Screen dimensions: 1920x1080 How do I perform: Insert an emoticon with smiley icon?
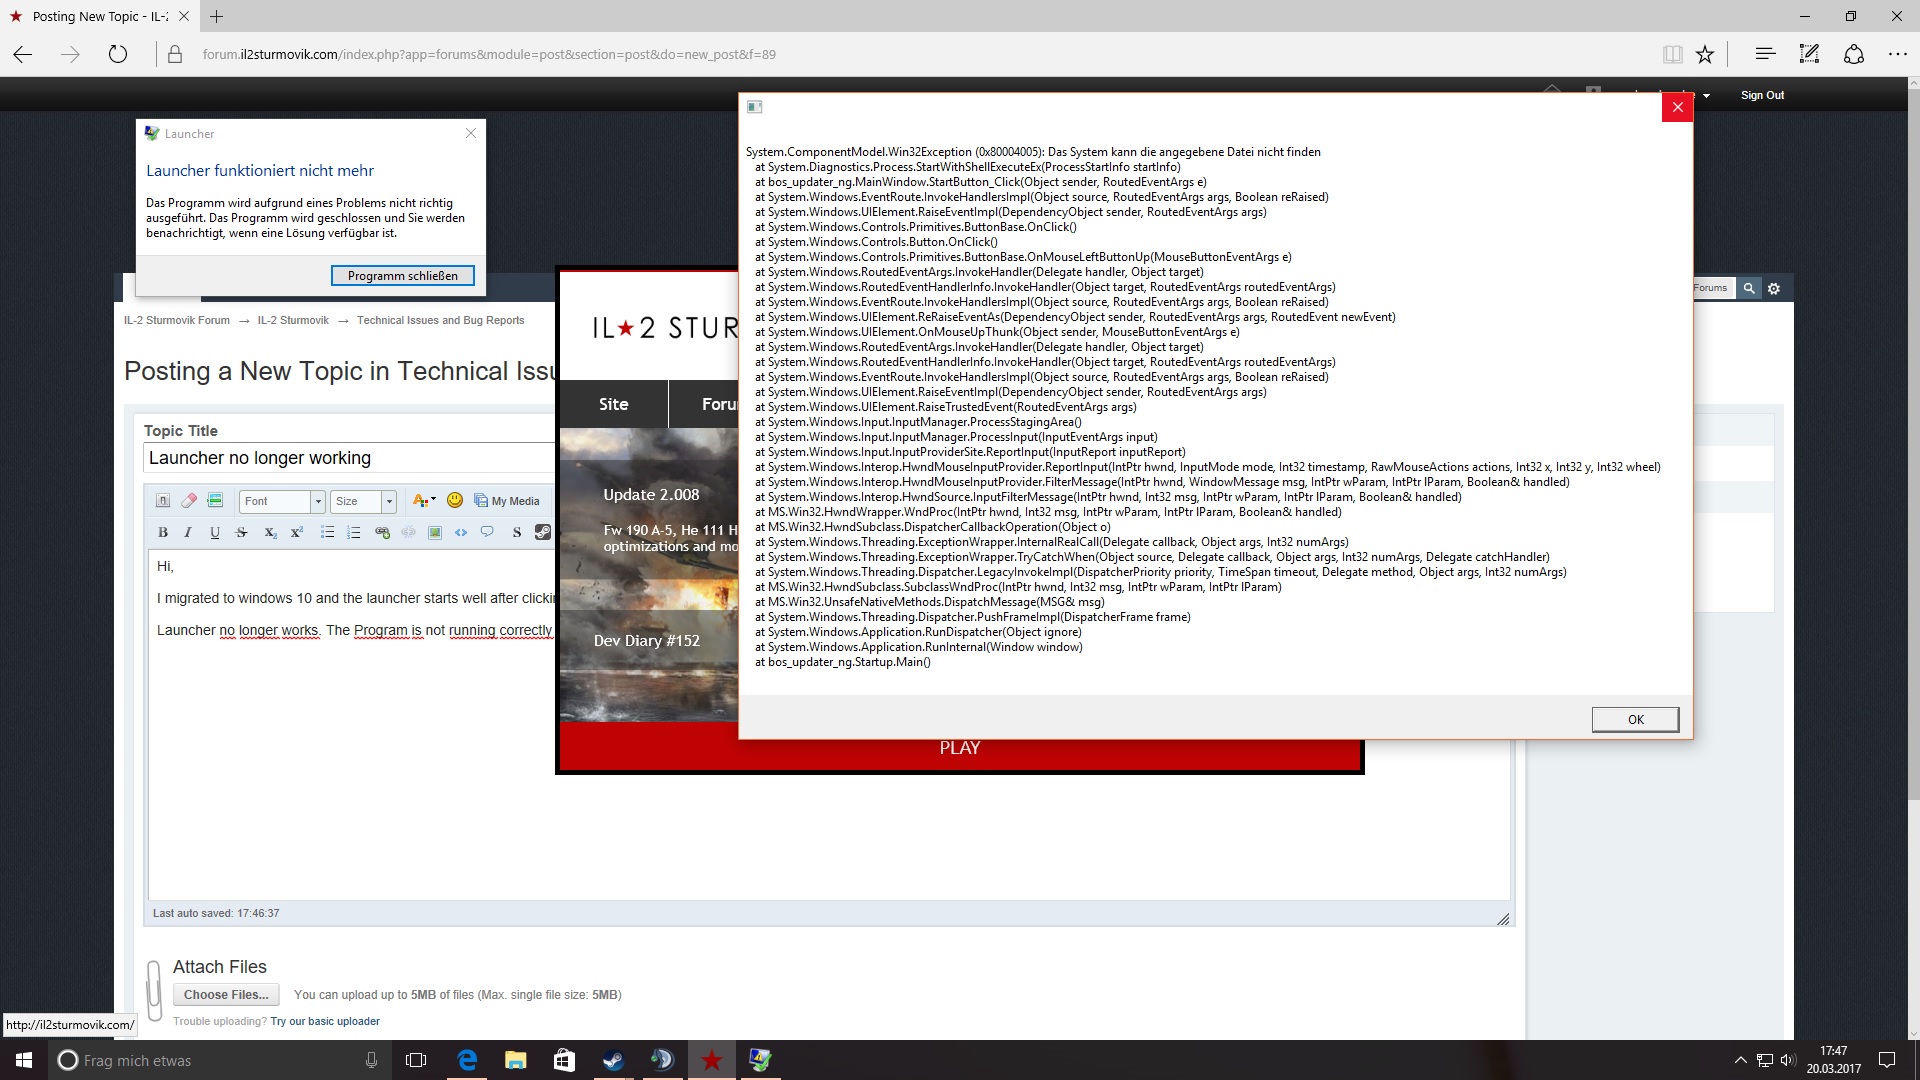pyautogui.click(x=455, y=501)
